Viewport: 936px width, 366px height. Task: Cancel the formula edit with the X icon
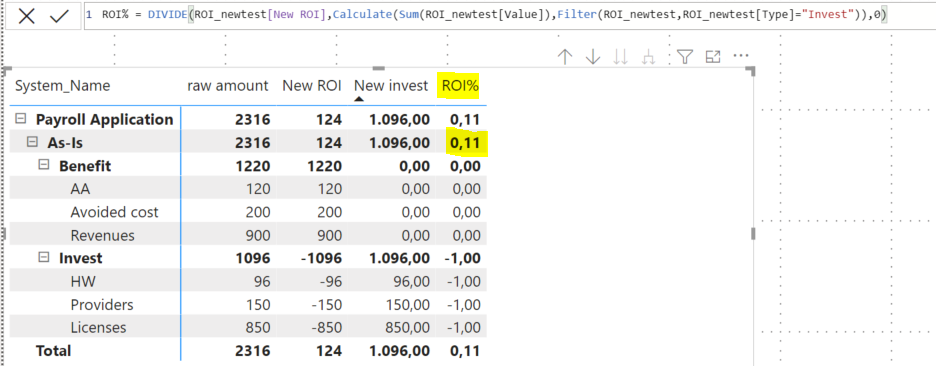(27, 16)
